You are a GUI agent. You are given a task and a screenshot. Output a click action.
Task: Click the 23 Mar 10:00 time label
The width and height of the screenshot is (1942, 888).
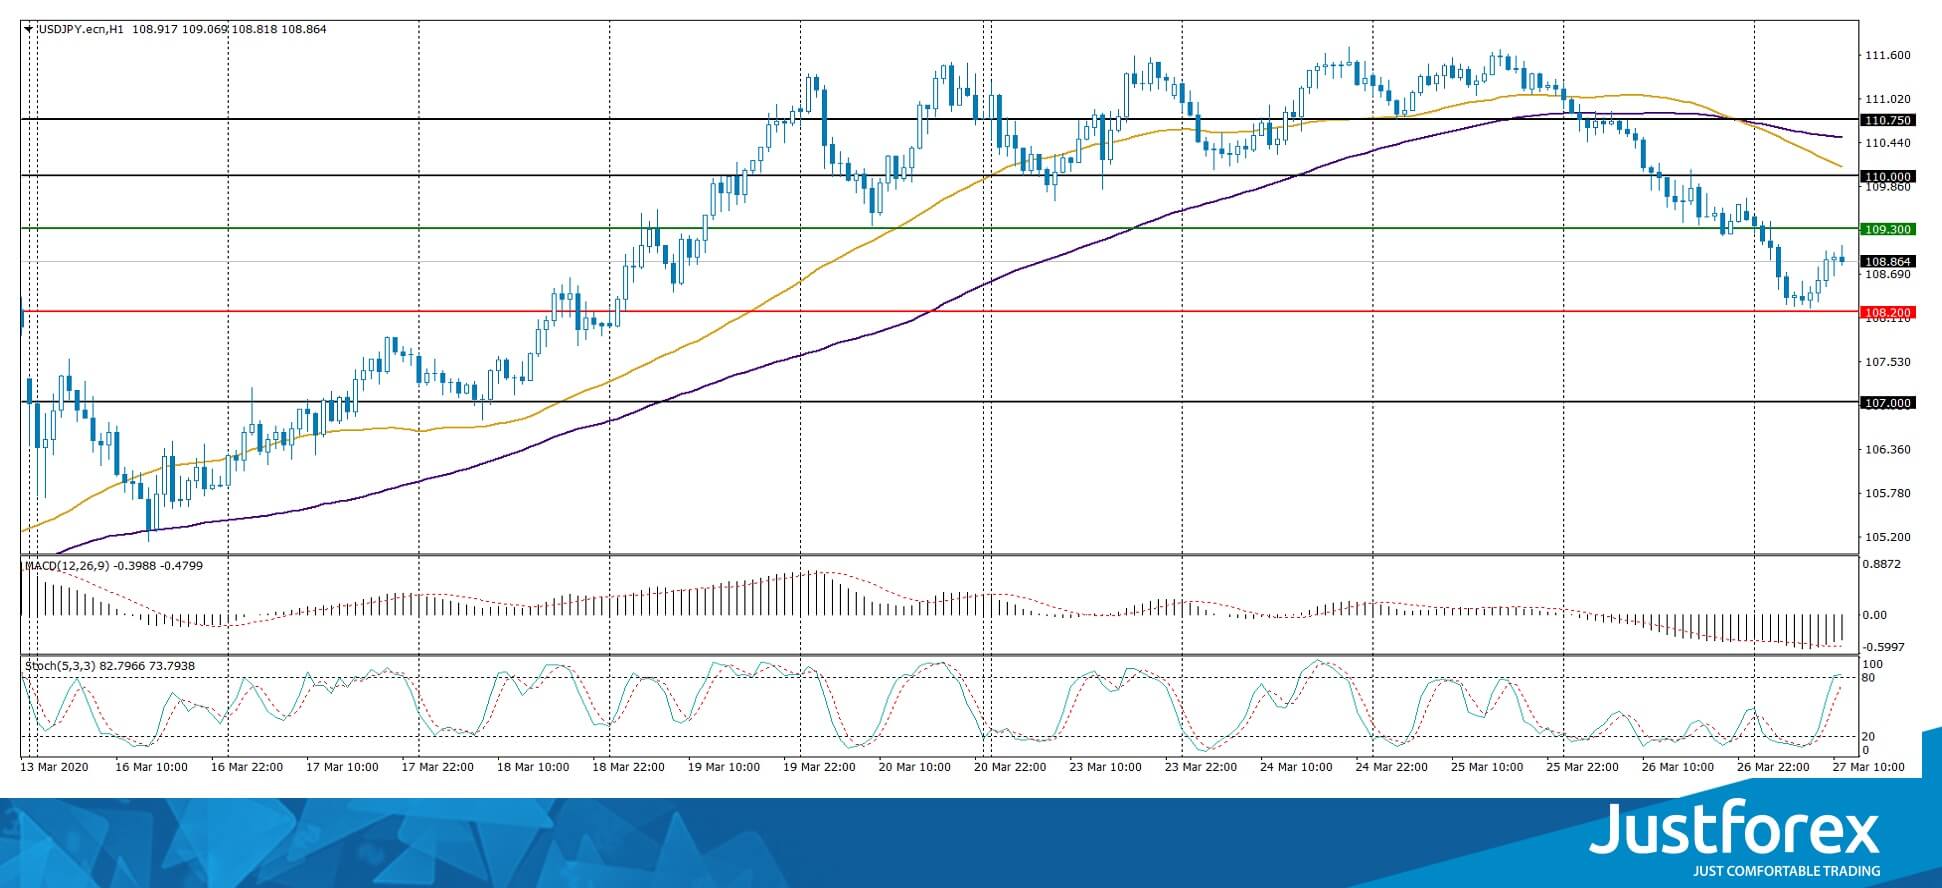(1105, 767)
